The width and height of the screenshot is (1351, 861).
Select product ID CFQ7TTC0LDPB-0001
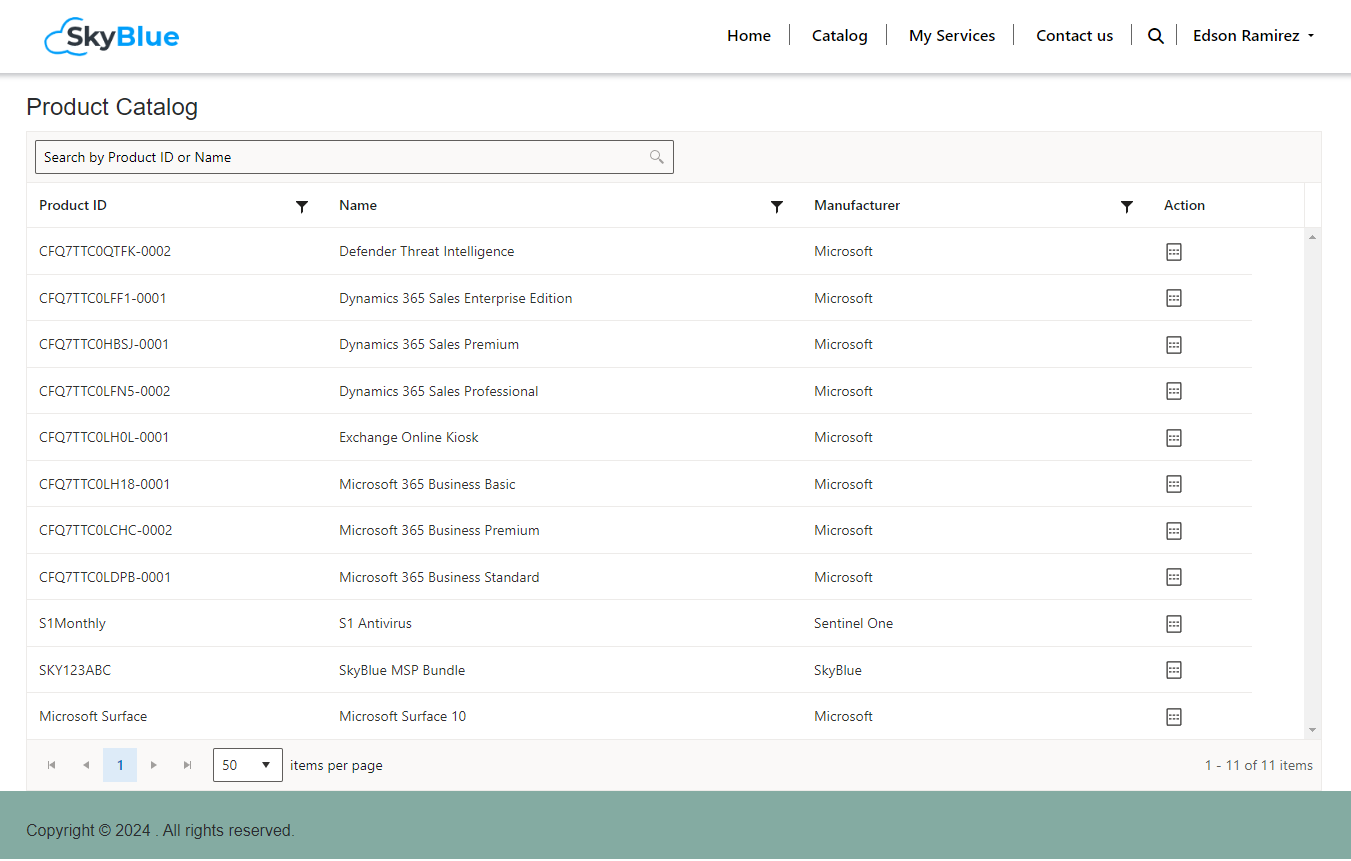tap(105, 577)
